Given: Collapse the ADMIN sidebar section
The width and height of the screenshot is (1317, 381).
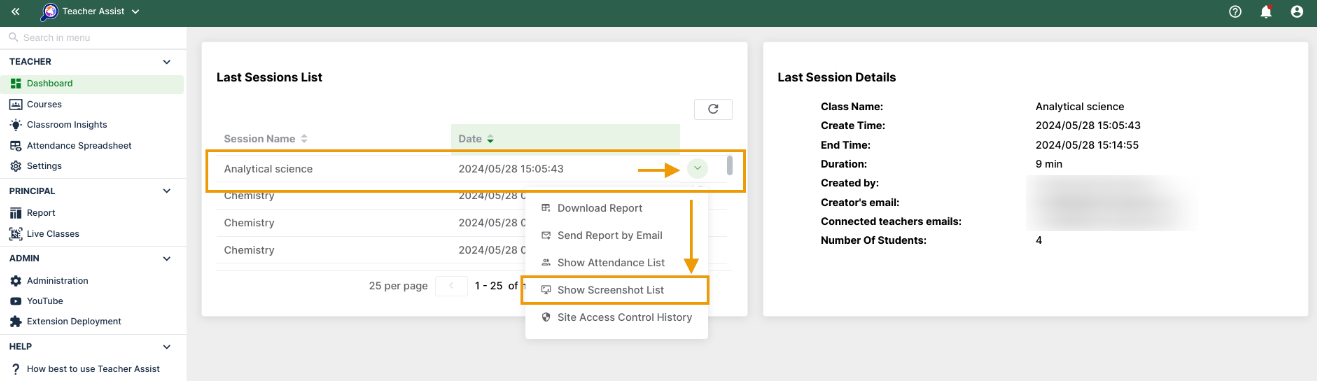Looking at the screenshot, I should (x=167, y=258).
